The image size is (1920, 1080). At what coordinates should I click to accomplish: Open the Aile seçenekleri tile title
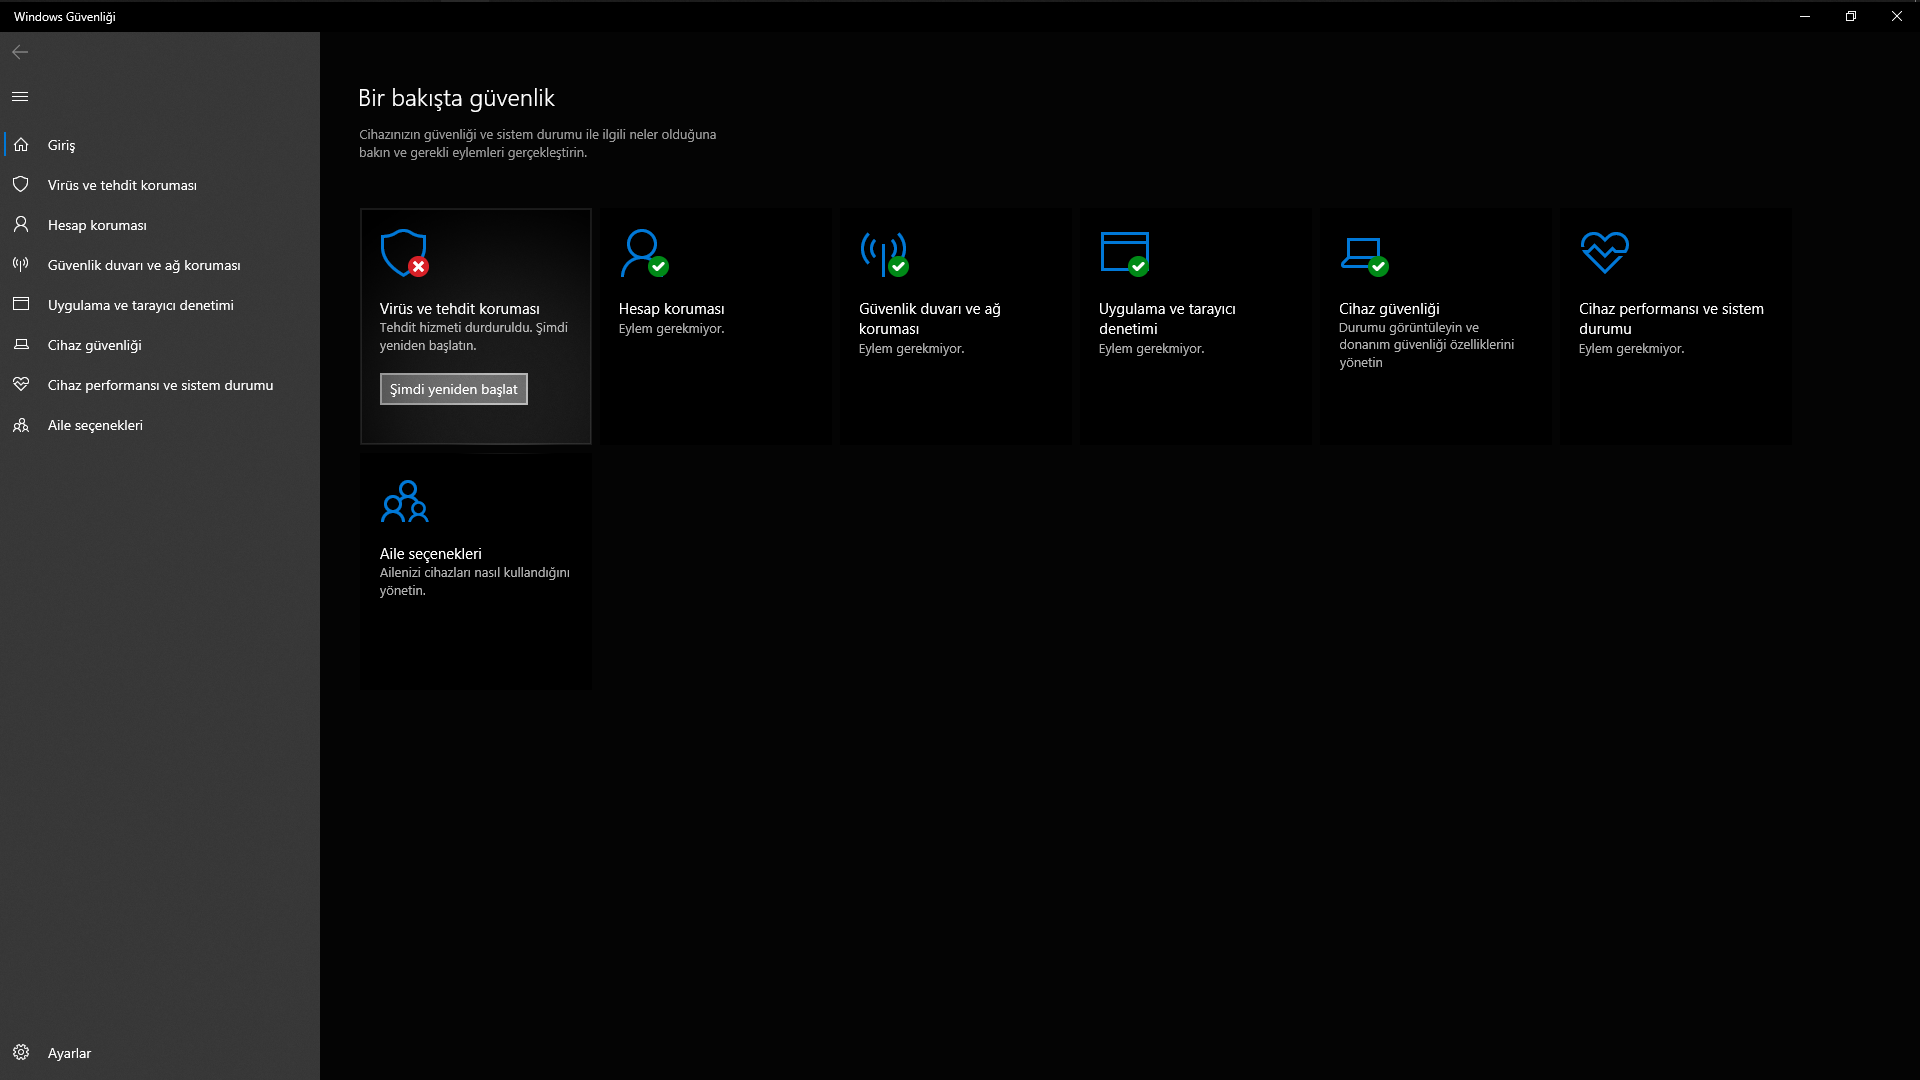430,554
